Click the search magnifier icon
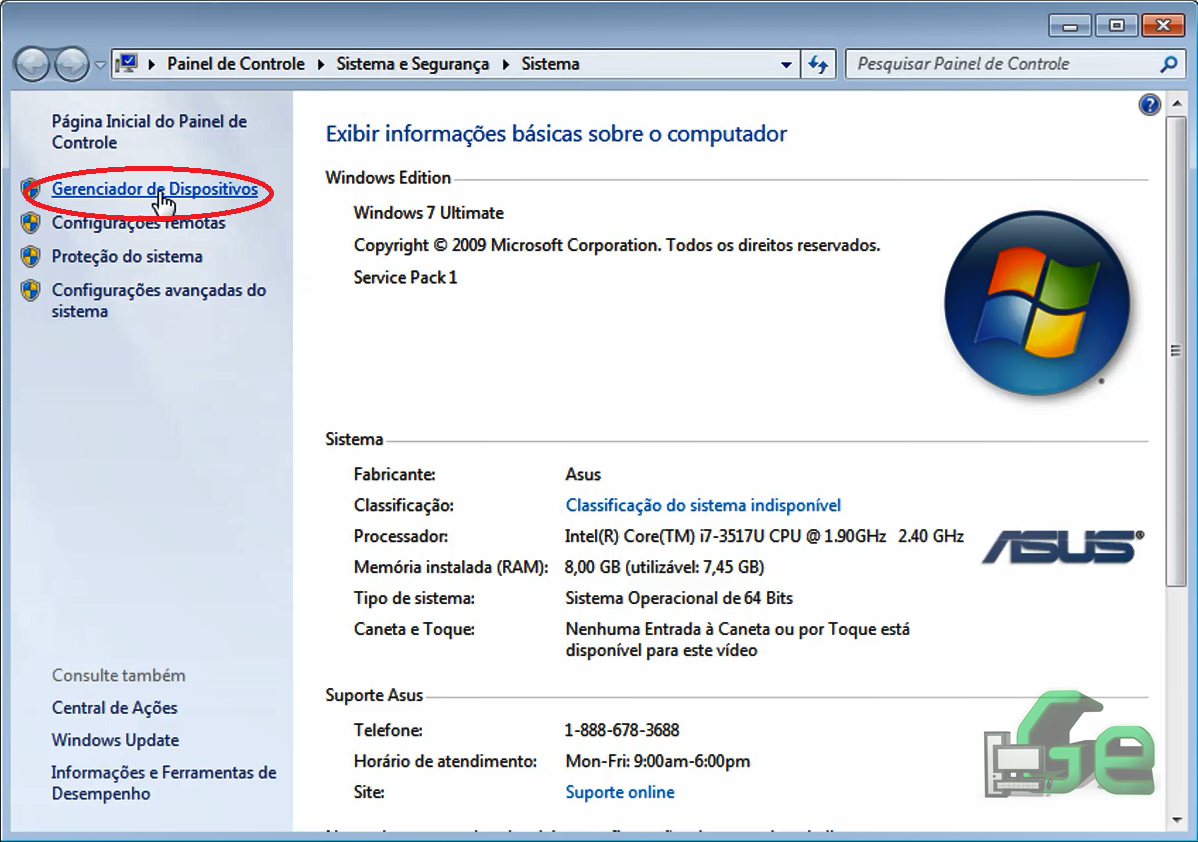 [1168, 64]
